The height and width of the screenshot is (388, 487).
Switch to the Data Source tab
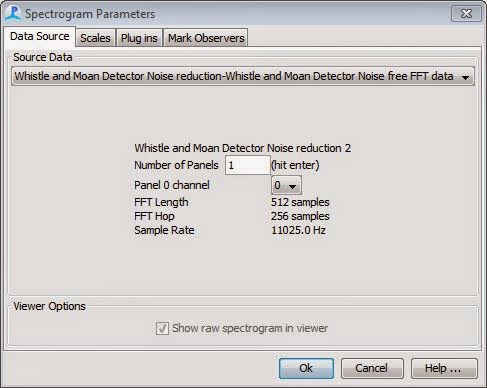pyautogui.click(x=40, y=36)
